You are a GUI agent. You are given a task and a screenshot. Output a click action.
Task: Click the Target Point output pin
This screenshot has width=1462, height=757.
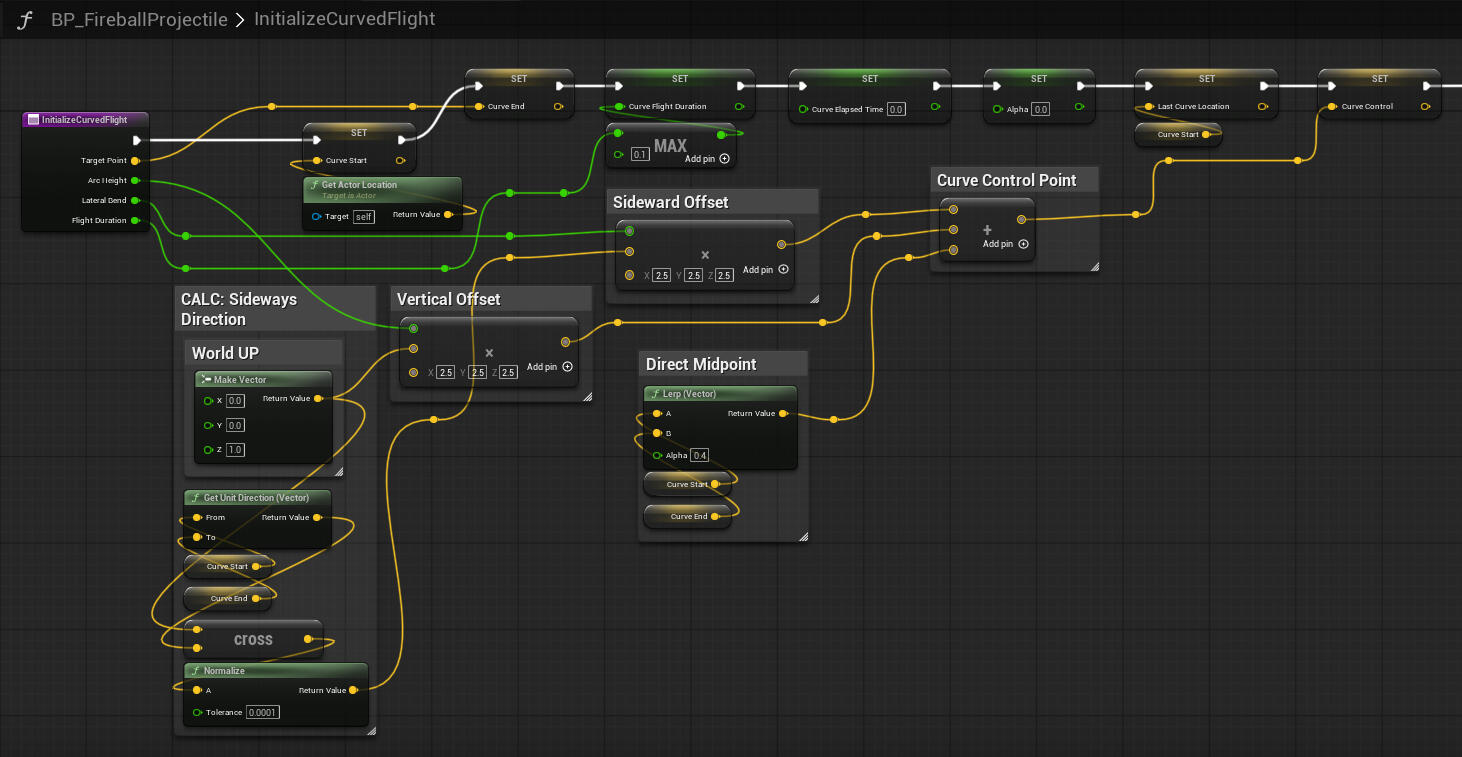coord(135,160)
